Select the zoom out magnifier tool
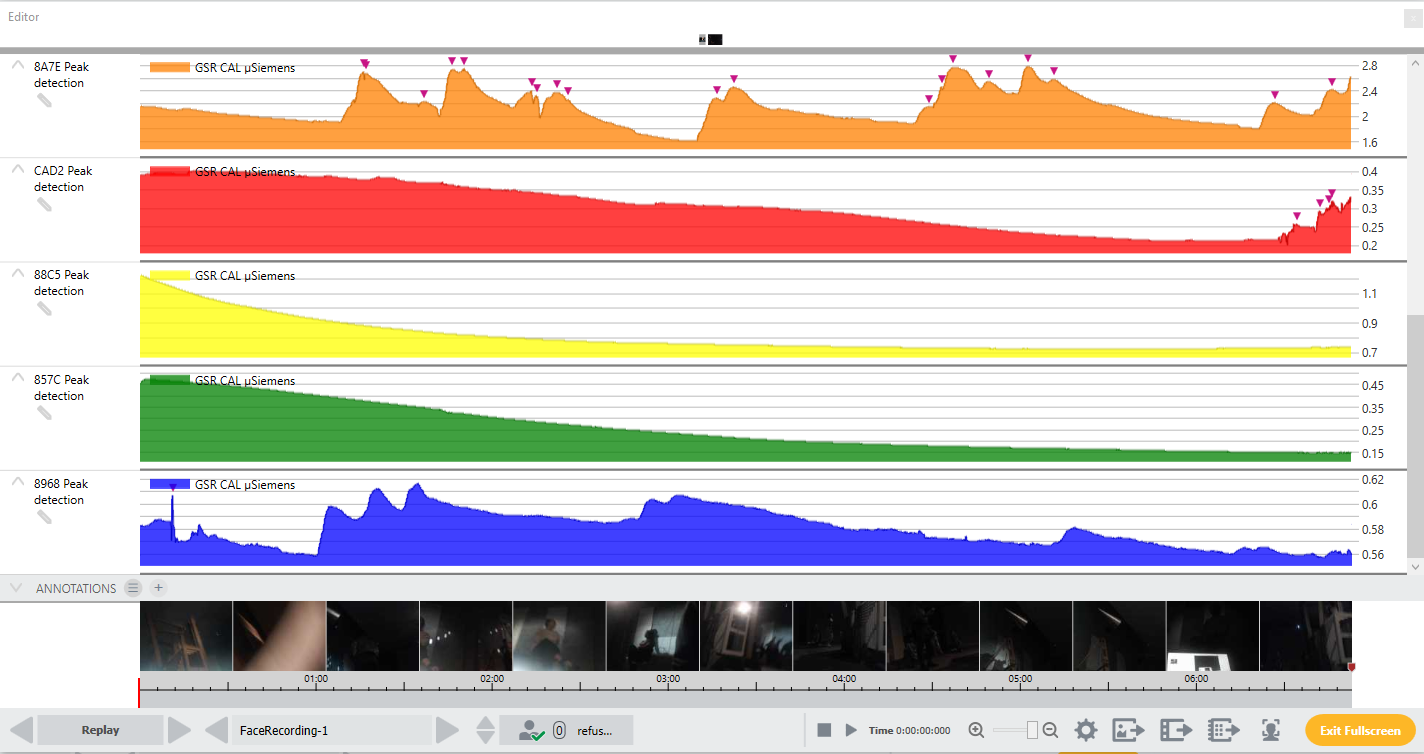1424x754 pixels. click(1048, 730)
